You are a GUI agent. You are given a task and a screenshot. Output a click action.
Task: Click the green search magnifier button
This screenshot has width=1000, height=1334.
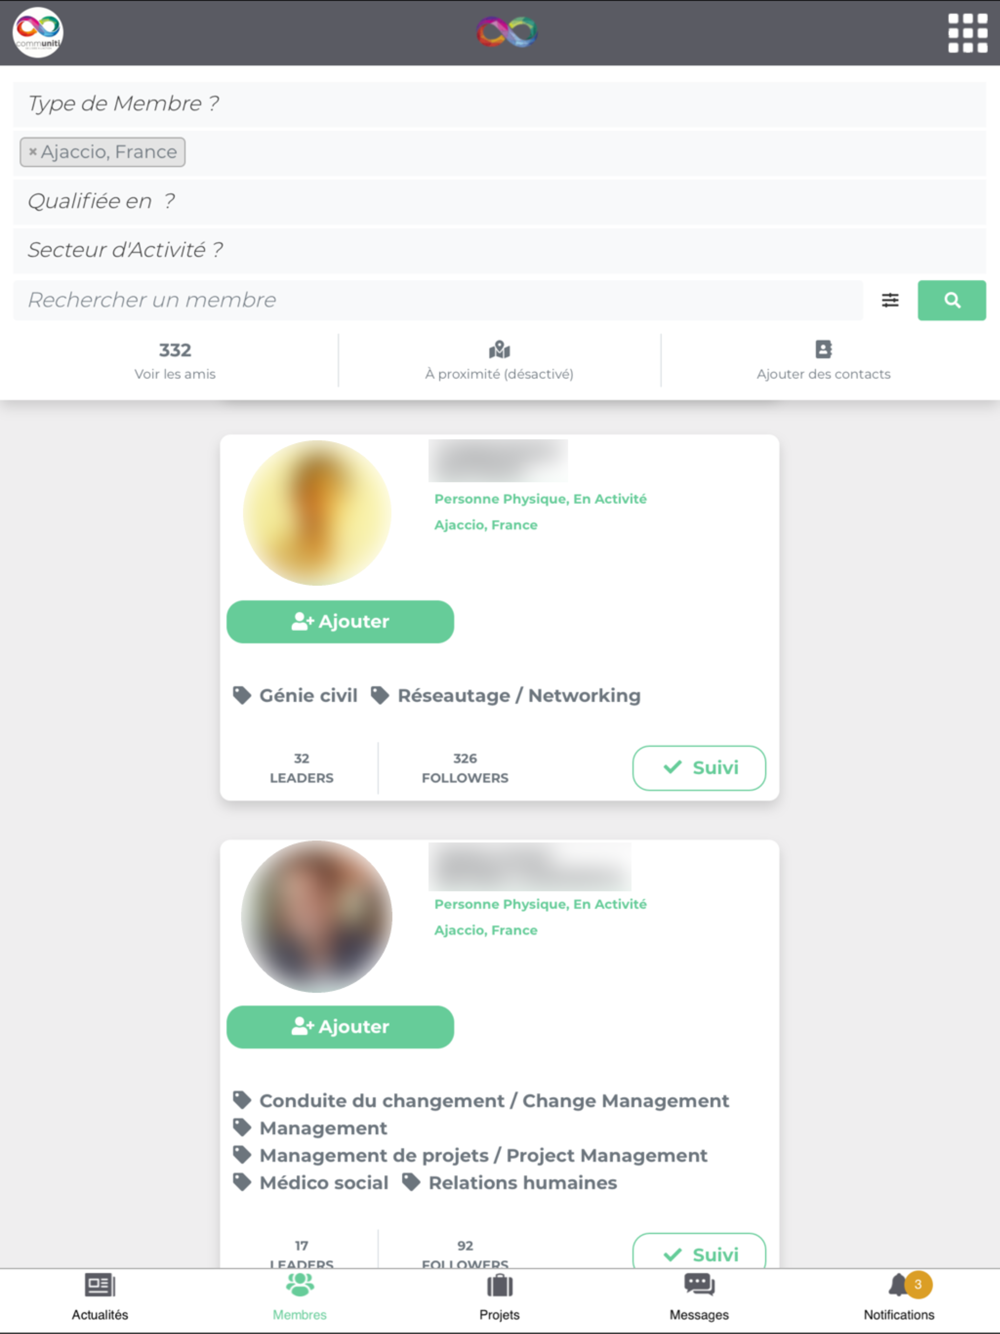point(952,300)
